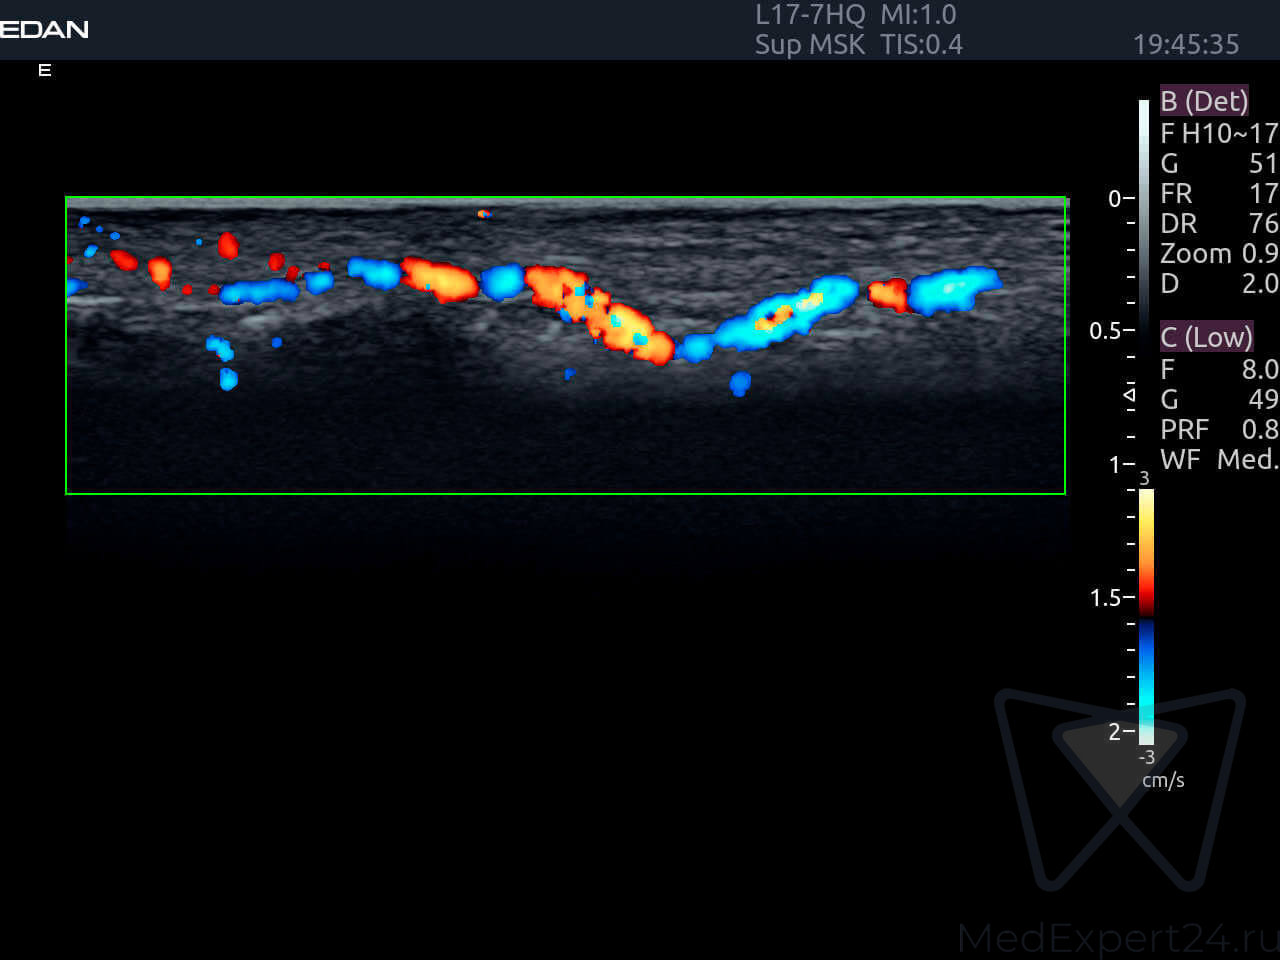
Task: Click the DR 76 dynamic range parameter
Action: tap(1218, 224)
